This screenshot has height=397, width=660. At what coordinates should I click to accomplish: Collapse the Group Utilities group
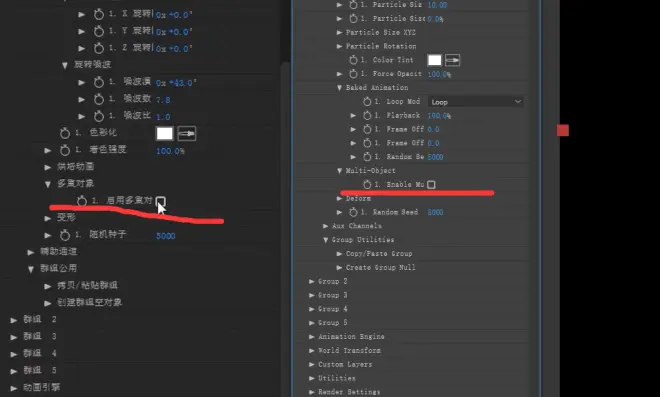click(325, 240)
